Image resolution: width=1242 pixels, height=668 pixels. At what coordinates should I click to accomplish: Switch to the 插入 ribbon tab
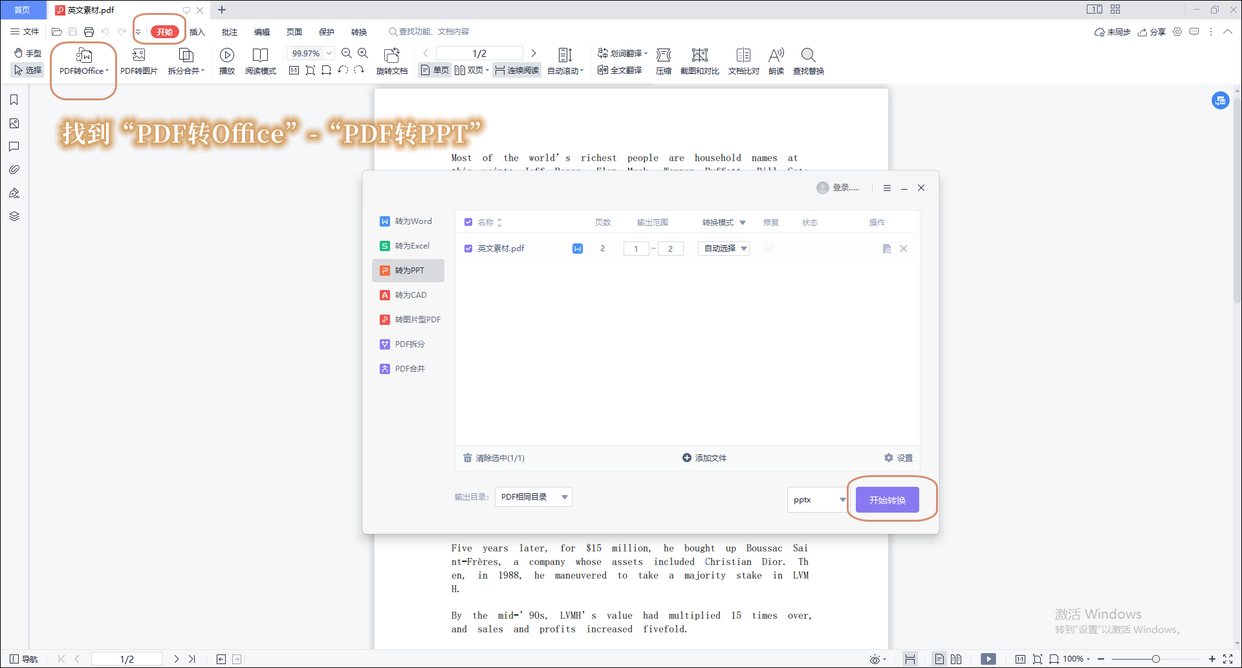coord(197,32)
